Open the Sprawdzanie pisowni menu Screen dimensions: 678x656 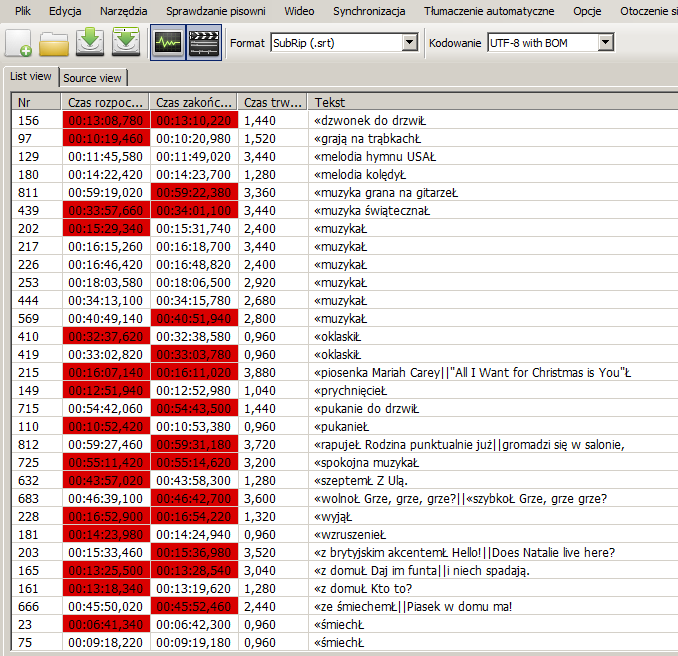pyautogui.click(x=216, y=11)
